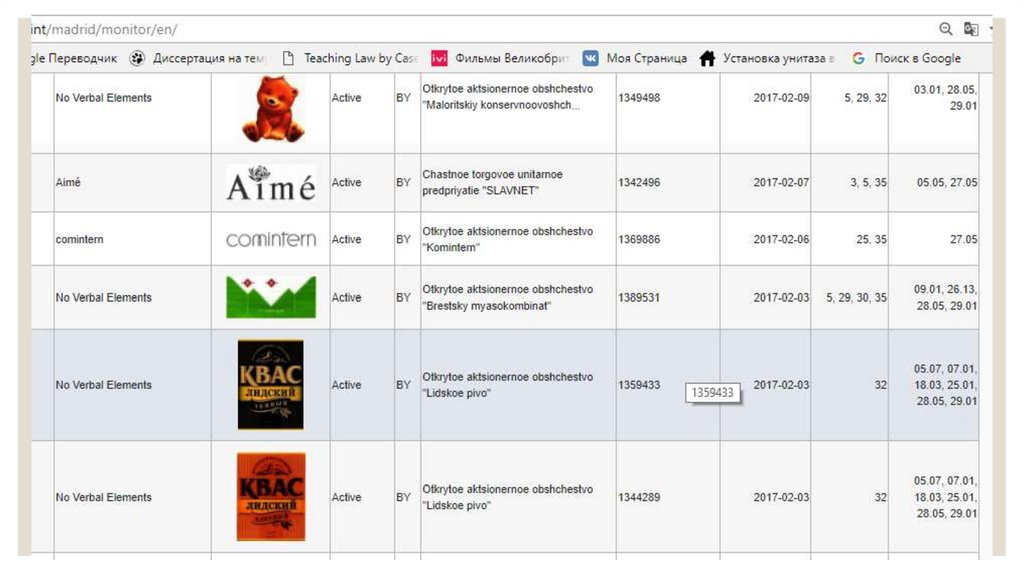
Task: Select registration number 1342496
Action: coord(639,182)
